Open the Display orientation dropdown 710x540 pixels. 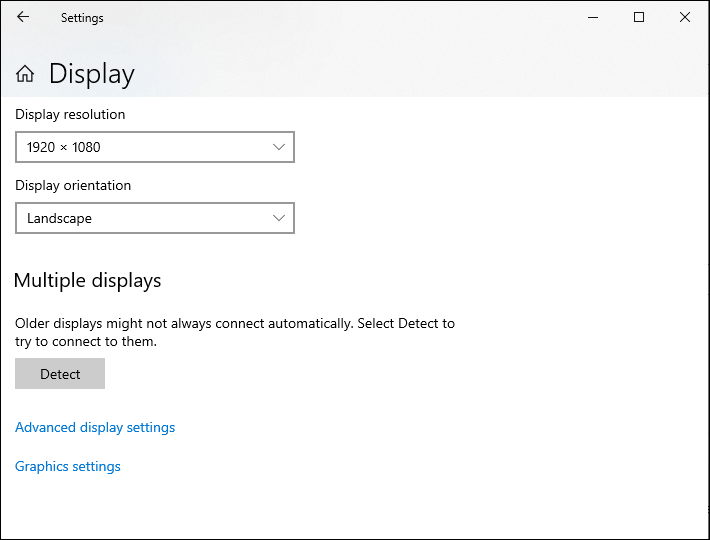(x=155, y=218)
